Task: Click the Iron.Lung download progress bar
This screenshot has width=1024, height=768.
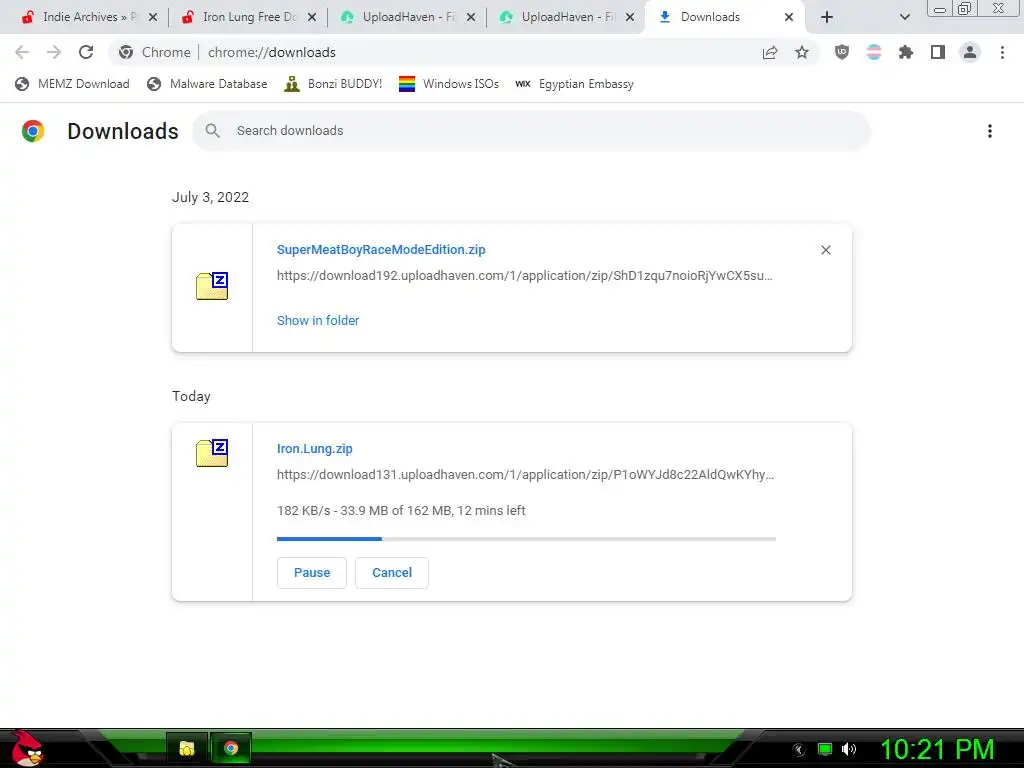Action: point(526,539)
